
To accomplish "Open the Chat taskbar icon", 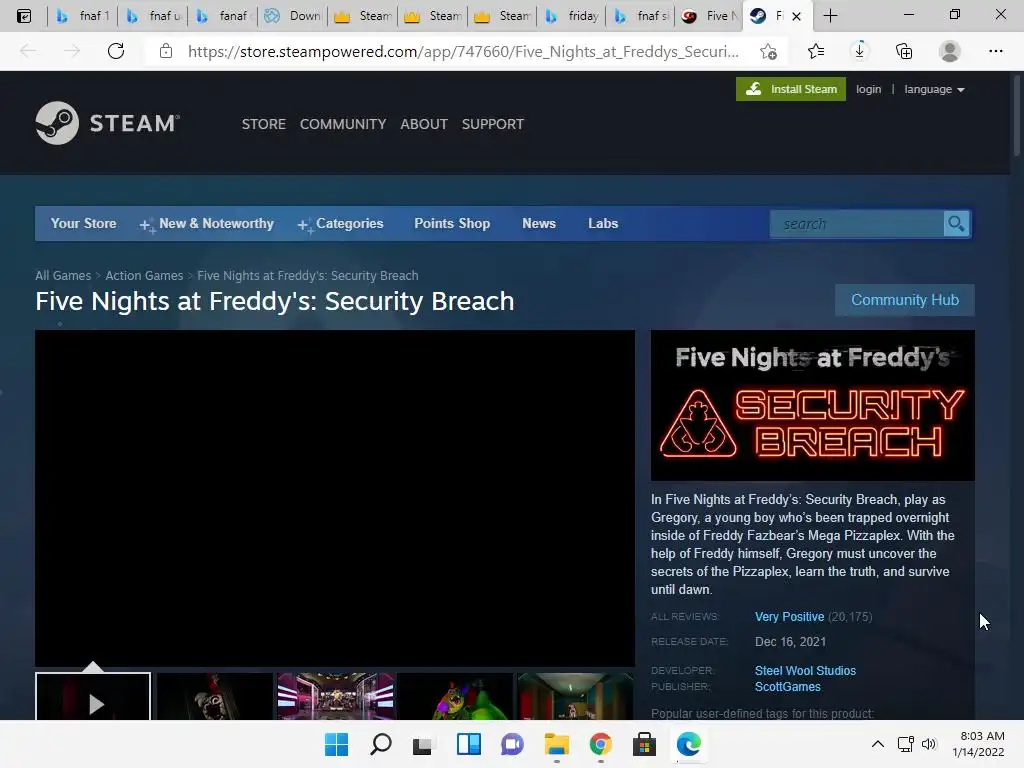I will pos(512,744).
